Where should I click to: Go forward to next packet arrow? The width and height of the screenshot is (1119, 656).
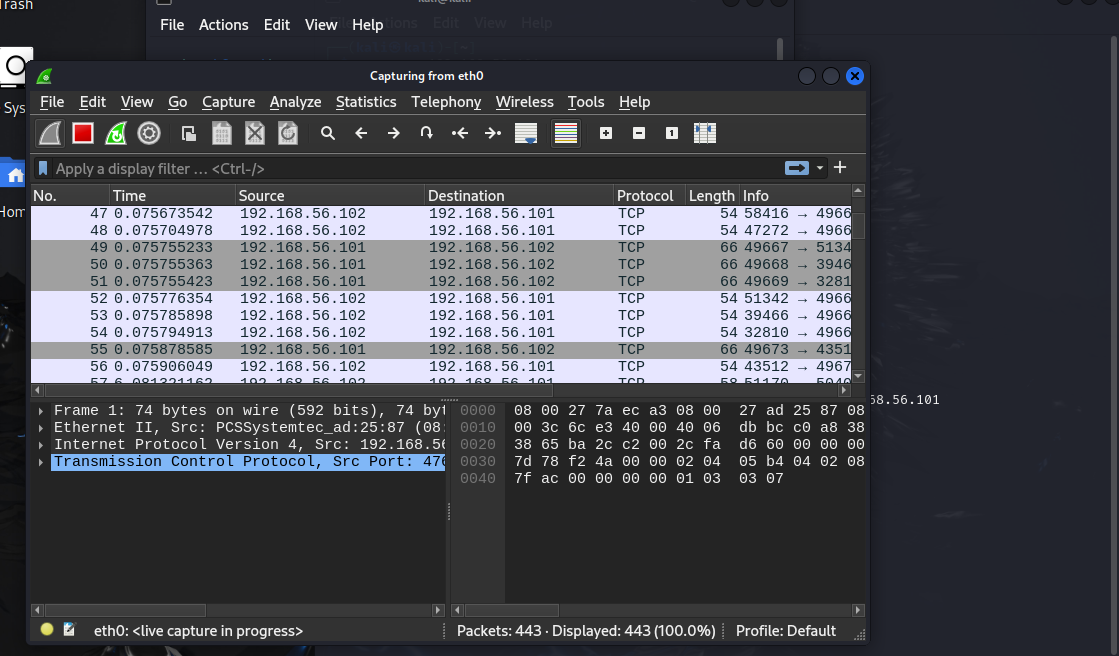[393, 133]
